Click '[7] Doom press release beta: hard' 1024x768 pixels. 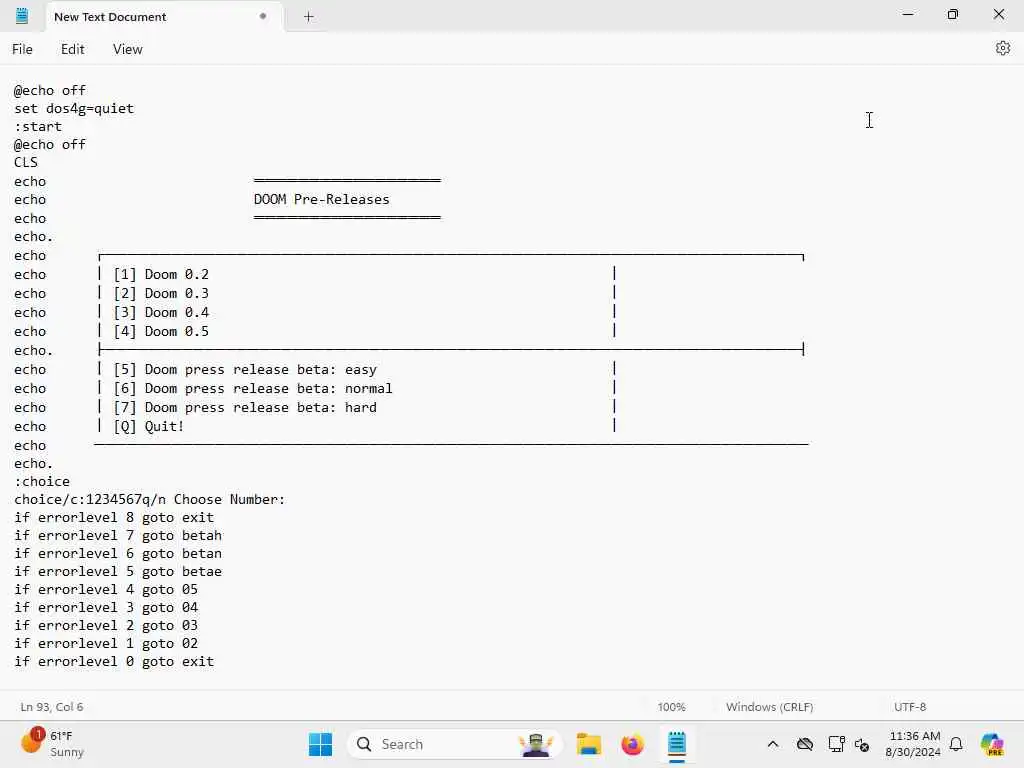pos(245,408)
